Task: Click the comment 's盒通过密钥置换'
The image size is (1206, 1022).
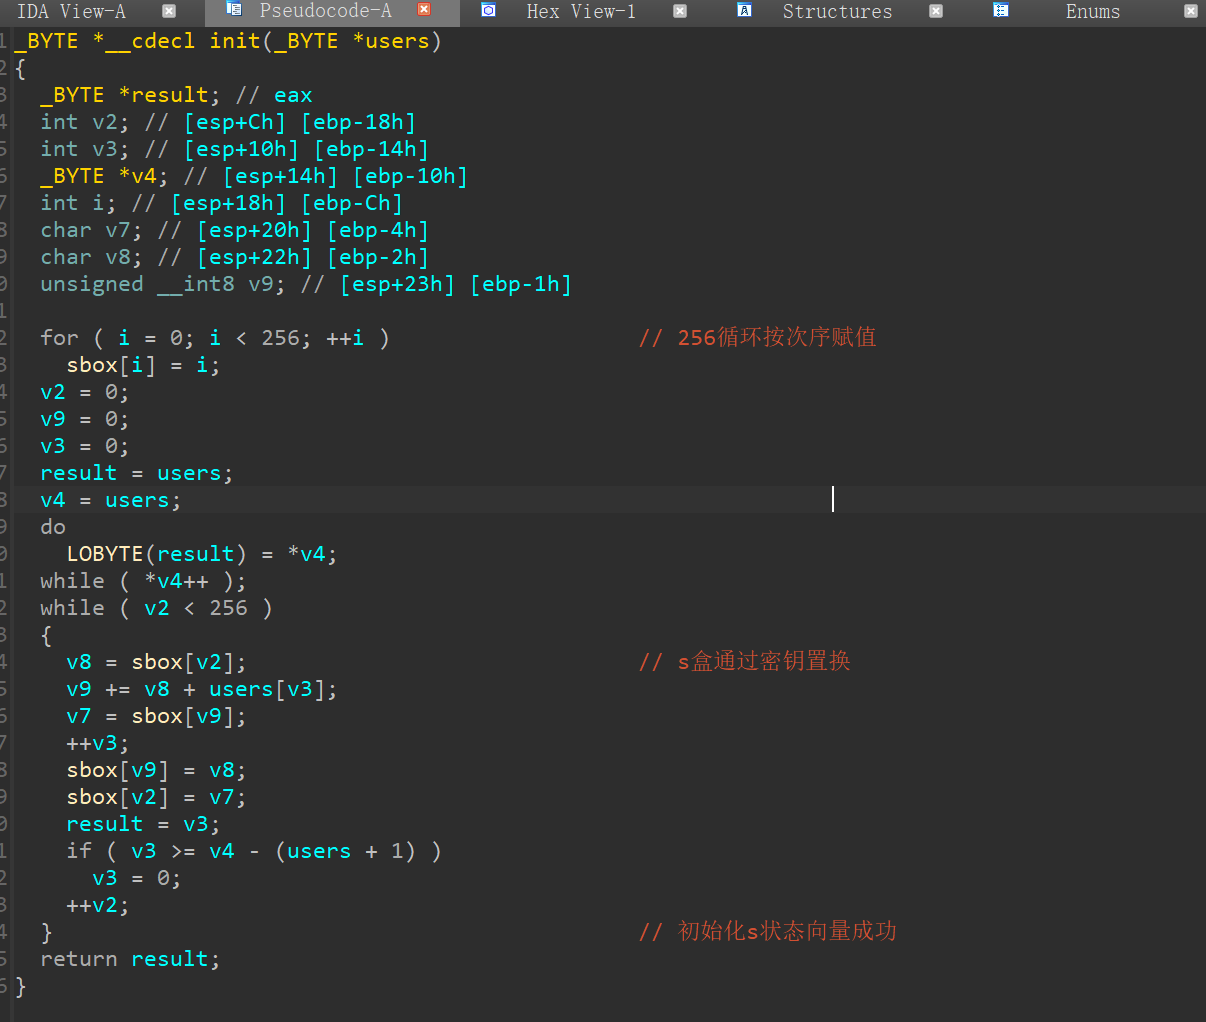Action: point(763,662)
